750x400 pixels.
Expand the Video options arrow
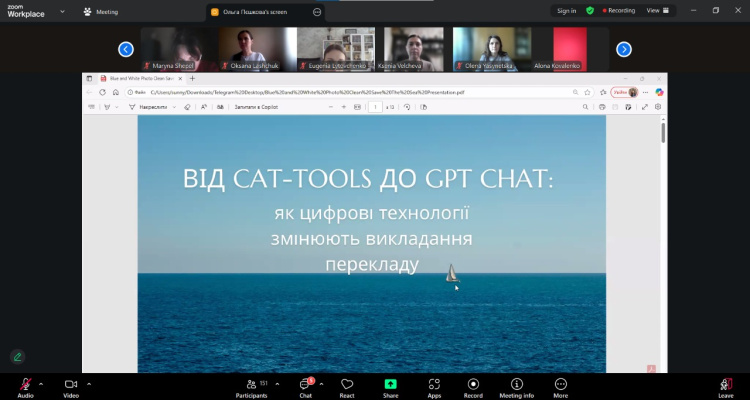(89, 384)
